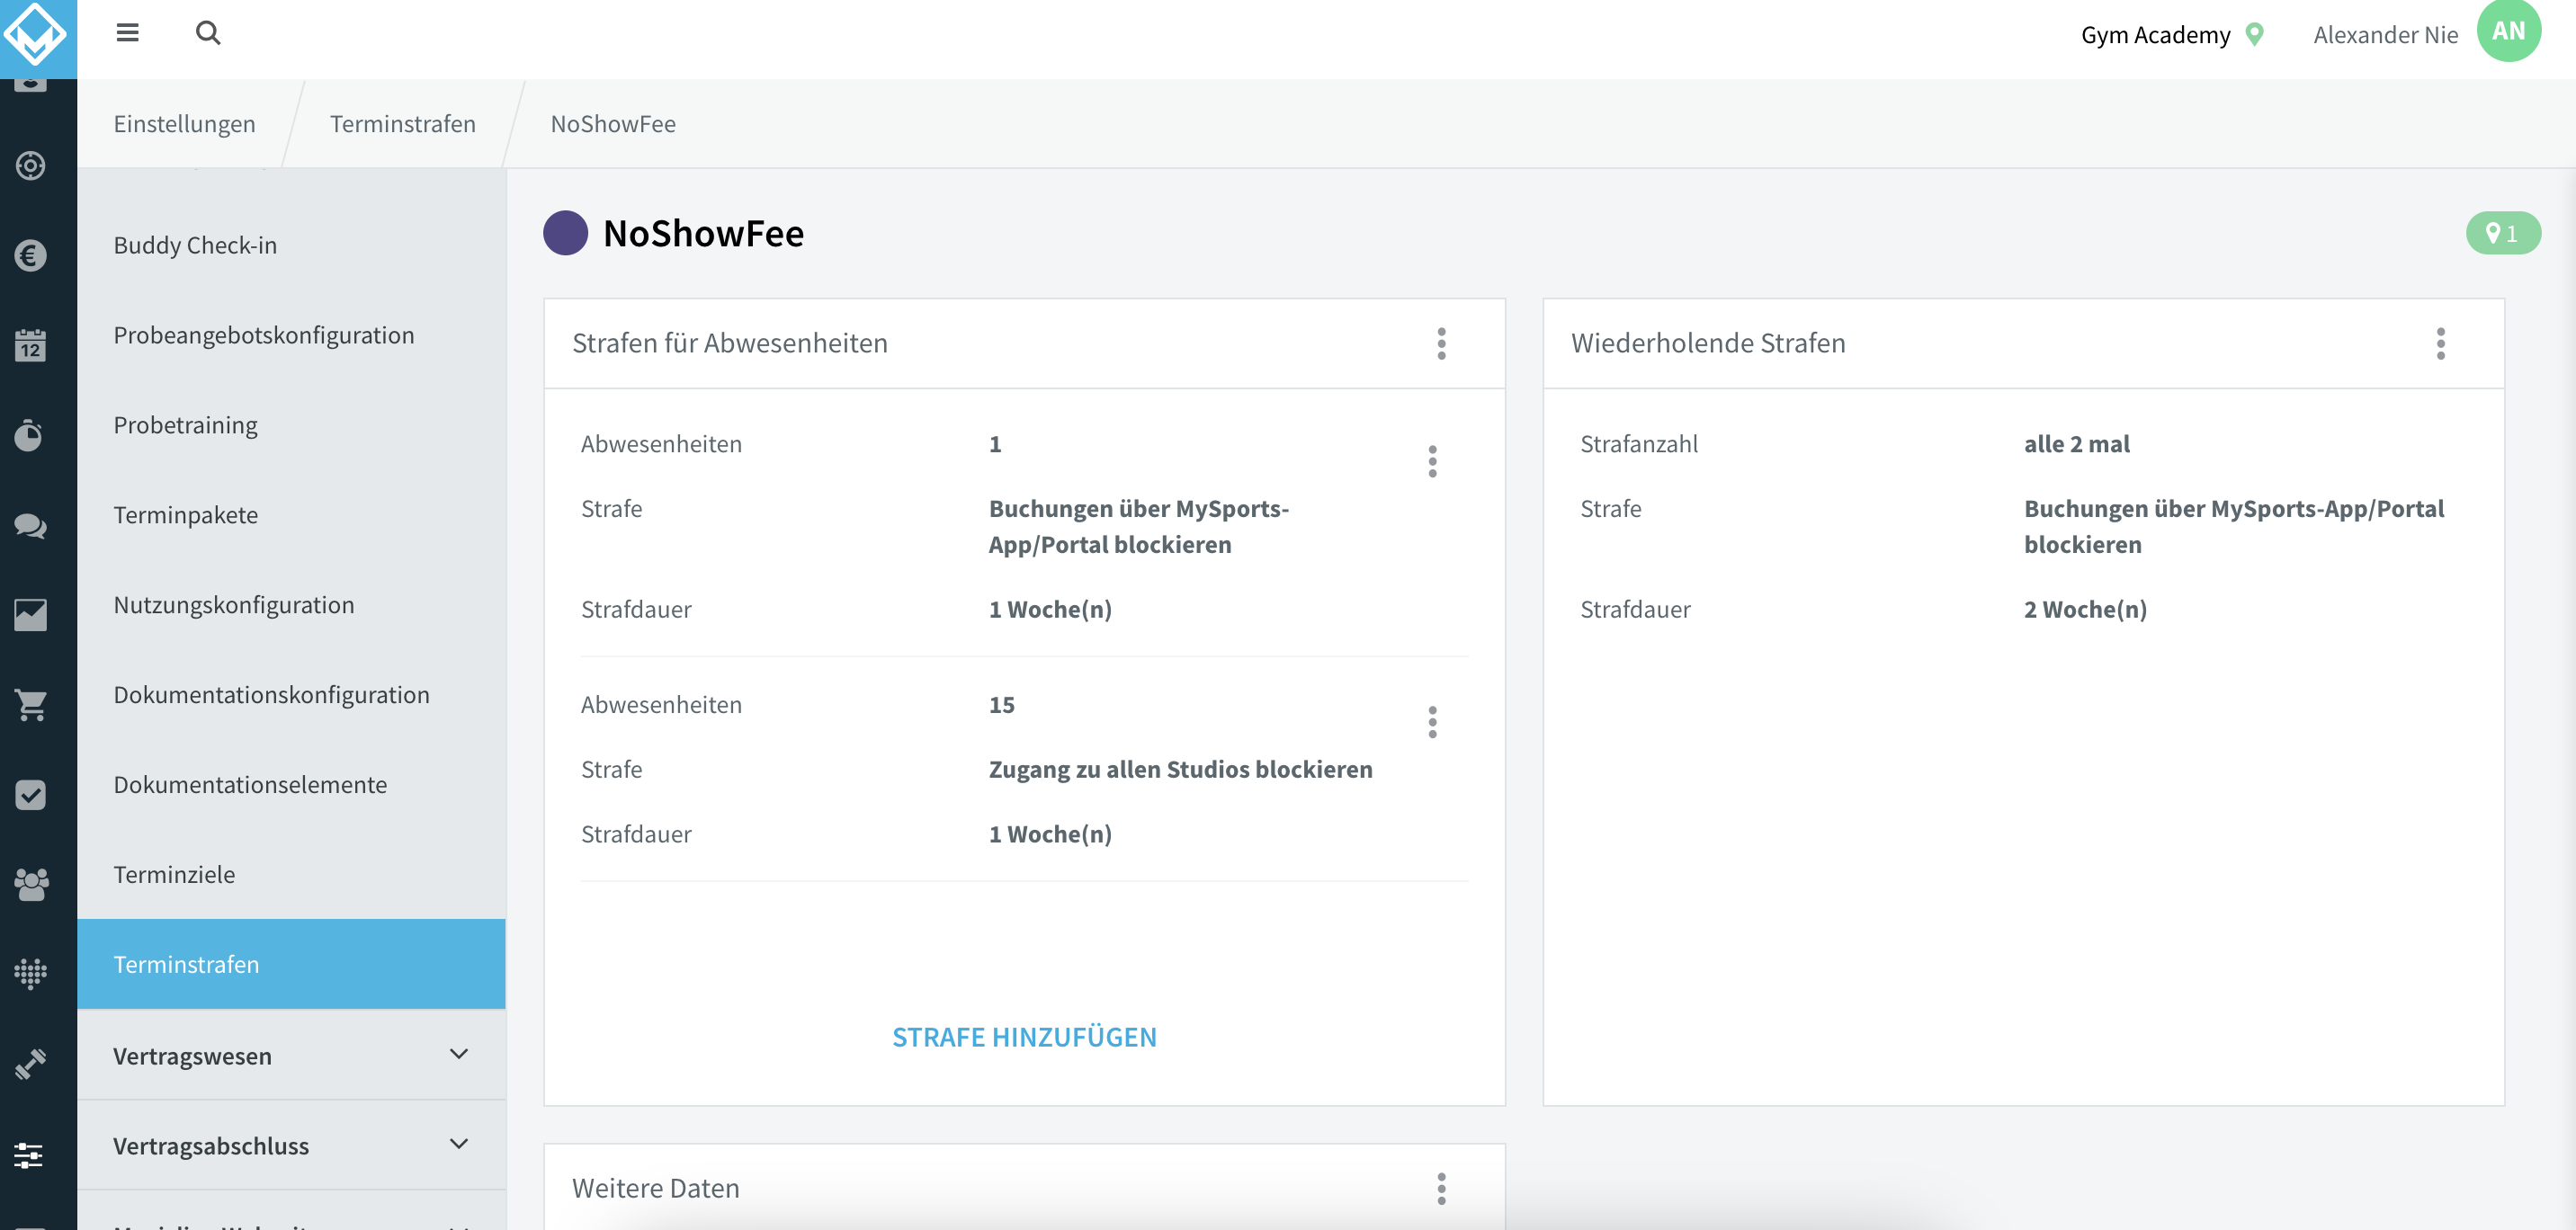2576x1230 pixels.
Task: Open the people group icon in sidebar
Action: pos(31,884)
